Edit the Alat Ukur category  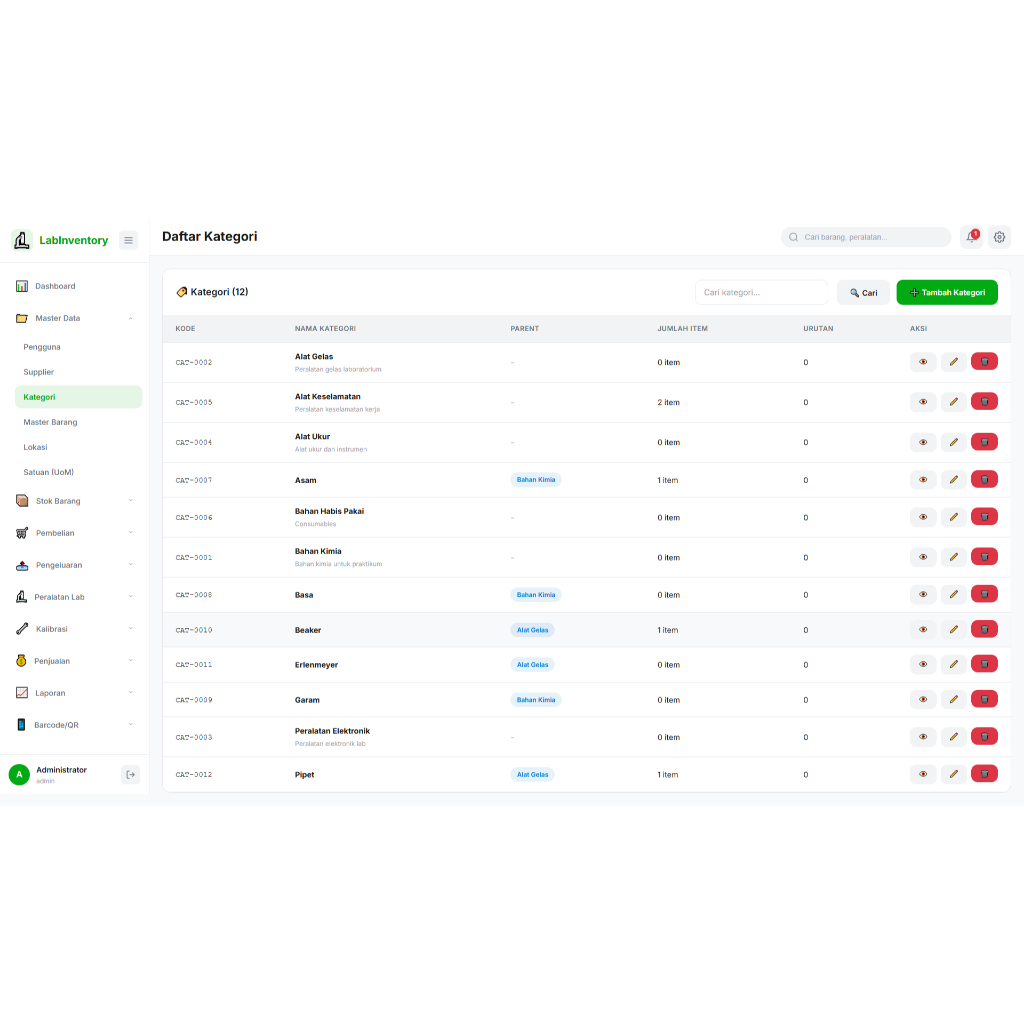click(953, 442)
